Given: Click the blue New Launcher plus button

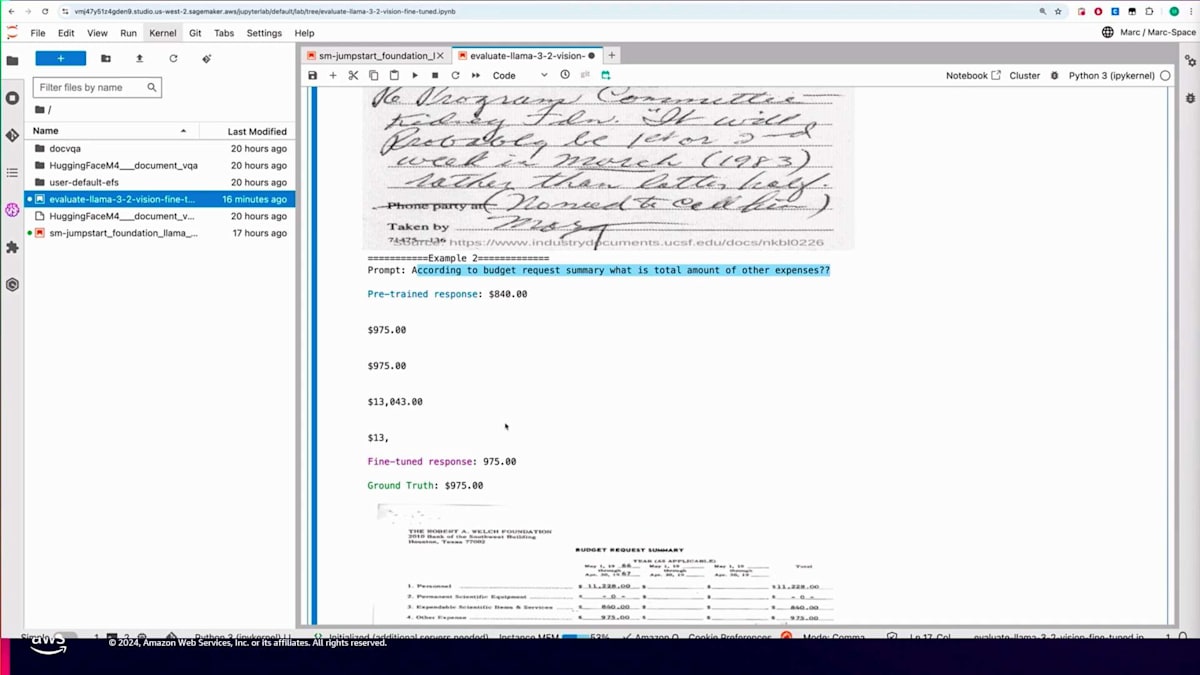Looking at the screenshot, I should [60, 58].
